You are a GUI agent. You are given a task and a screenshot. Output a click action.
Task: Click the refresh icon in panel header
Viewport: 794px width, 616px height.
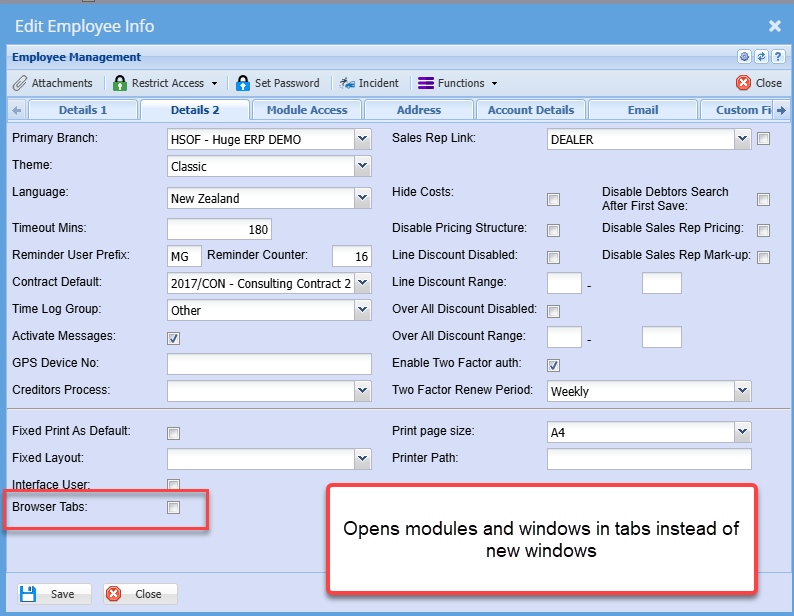point(761,57)
